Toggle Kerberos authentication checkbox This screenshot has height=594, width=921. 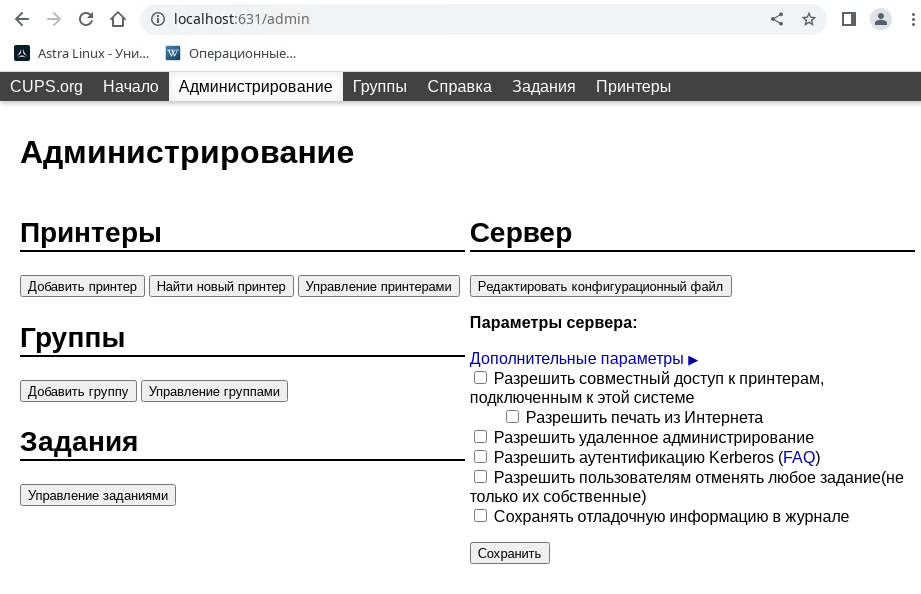[480, 457]
